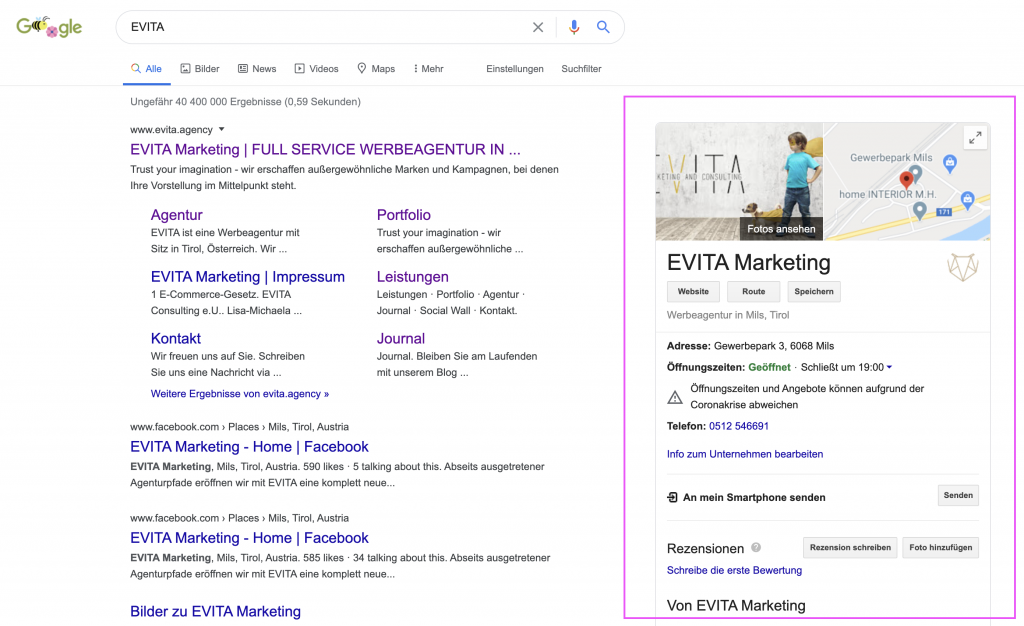The width and height of the screenshot is (1024, 626).
Task: Open the Facebook result with 585 likes
Action: (x=249, y=538)
